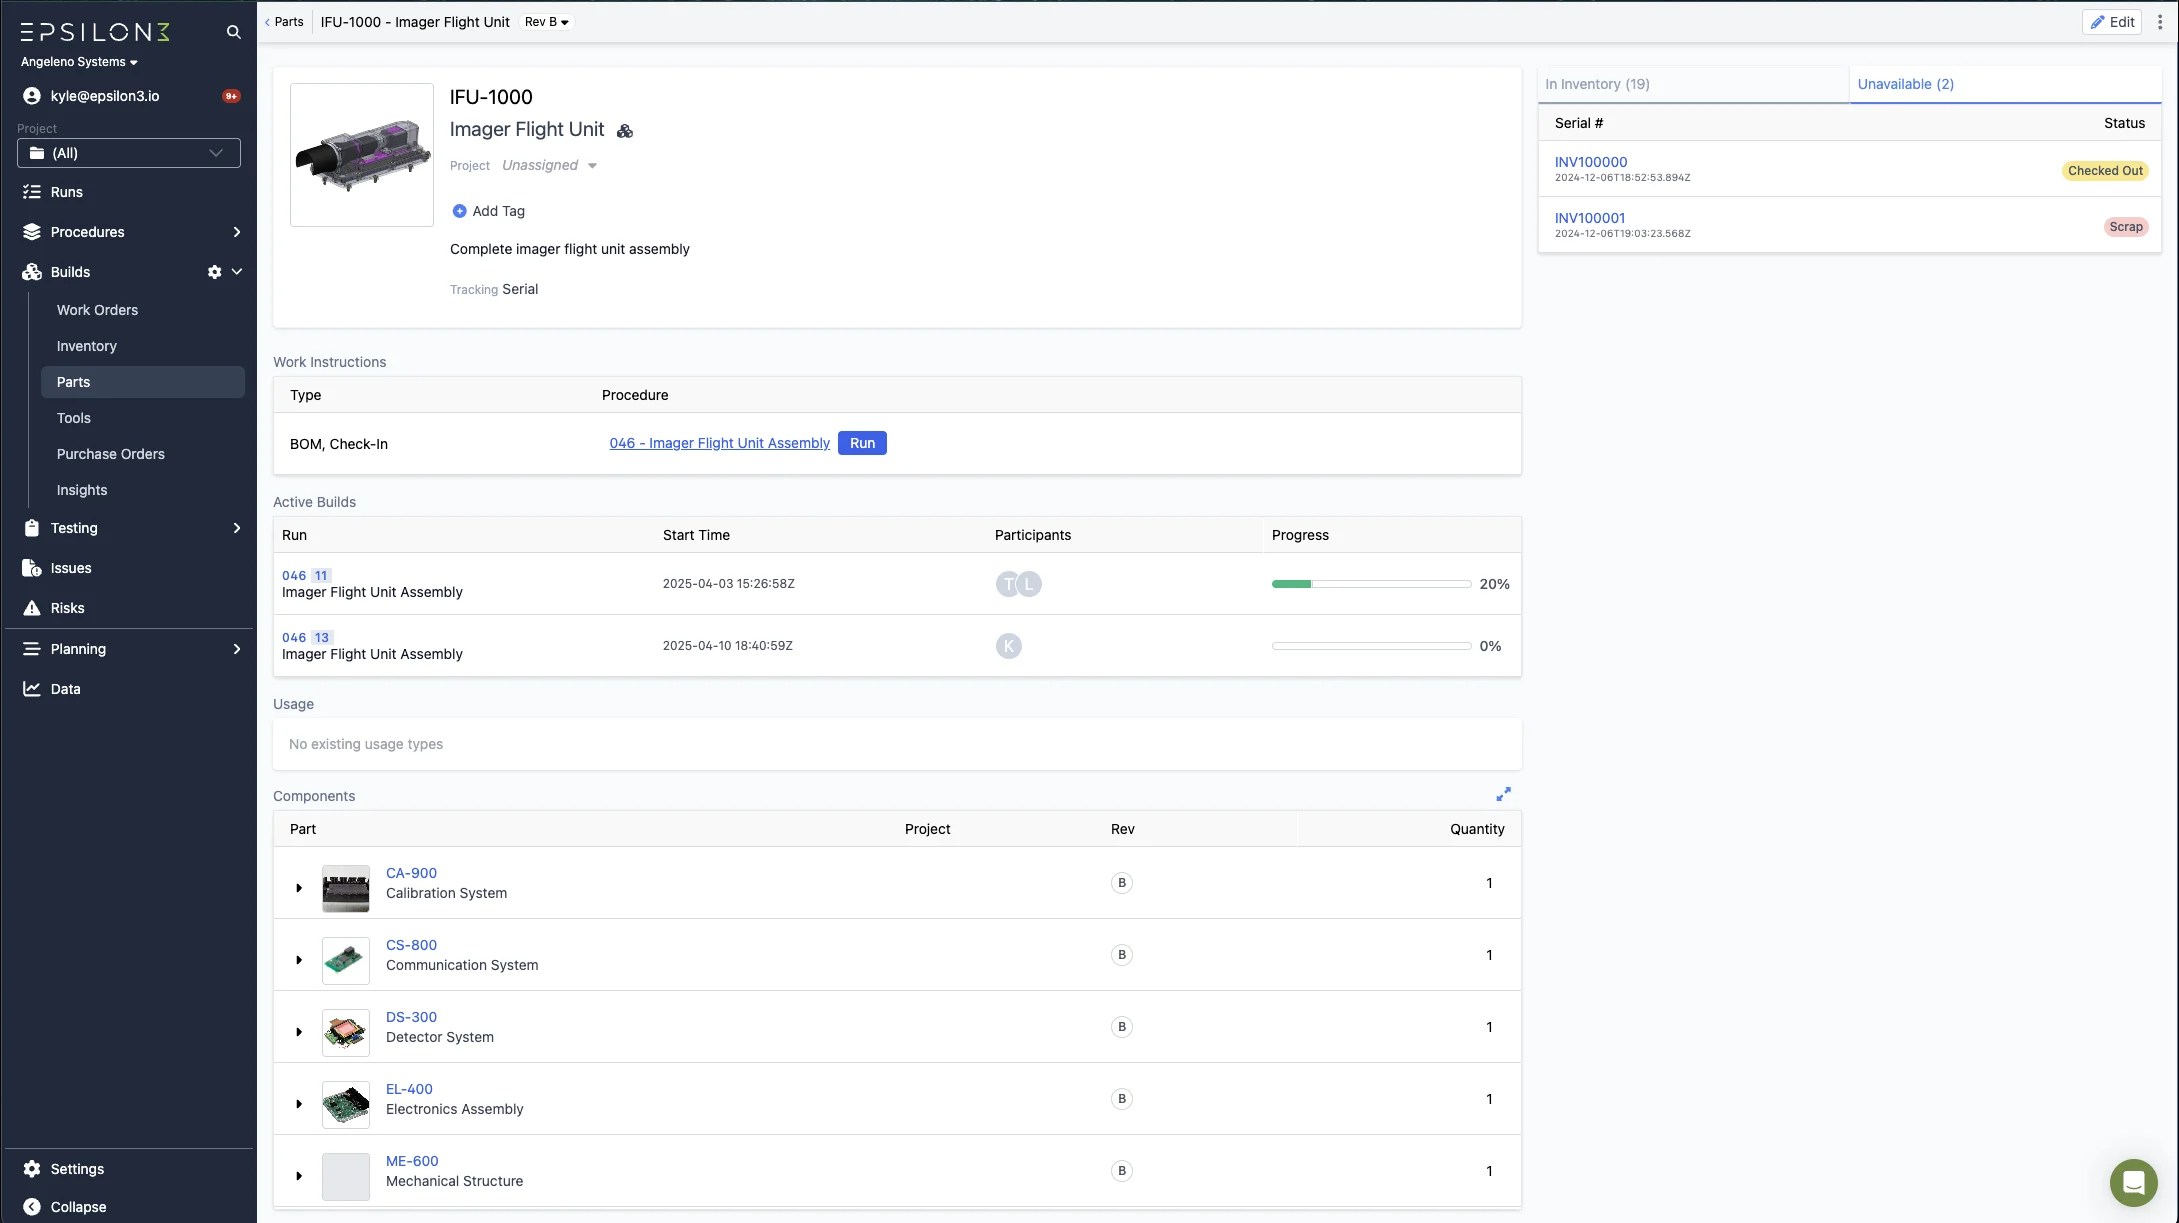Image resolution: width=2179 pixels, height=1223 pixels.
Task: Expand the CA-900 Calibration System row
Action: pyautogui.click(x=299, y=888)
